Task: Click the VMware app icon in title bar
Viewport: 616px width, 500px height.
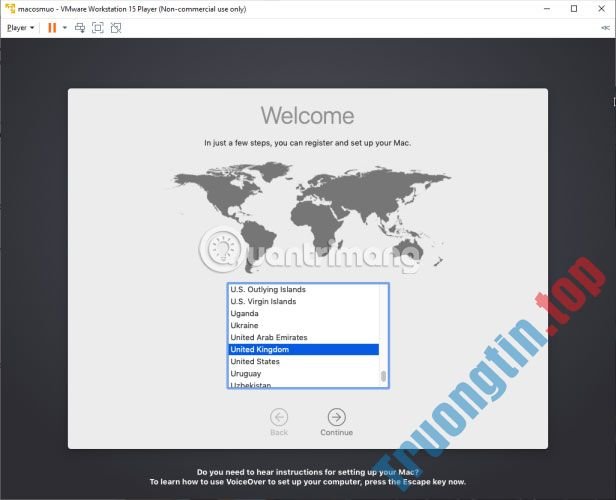Action: (10, 9)
